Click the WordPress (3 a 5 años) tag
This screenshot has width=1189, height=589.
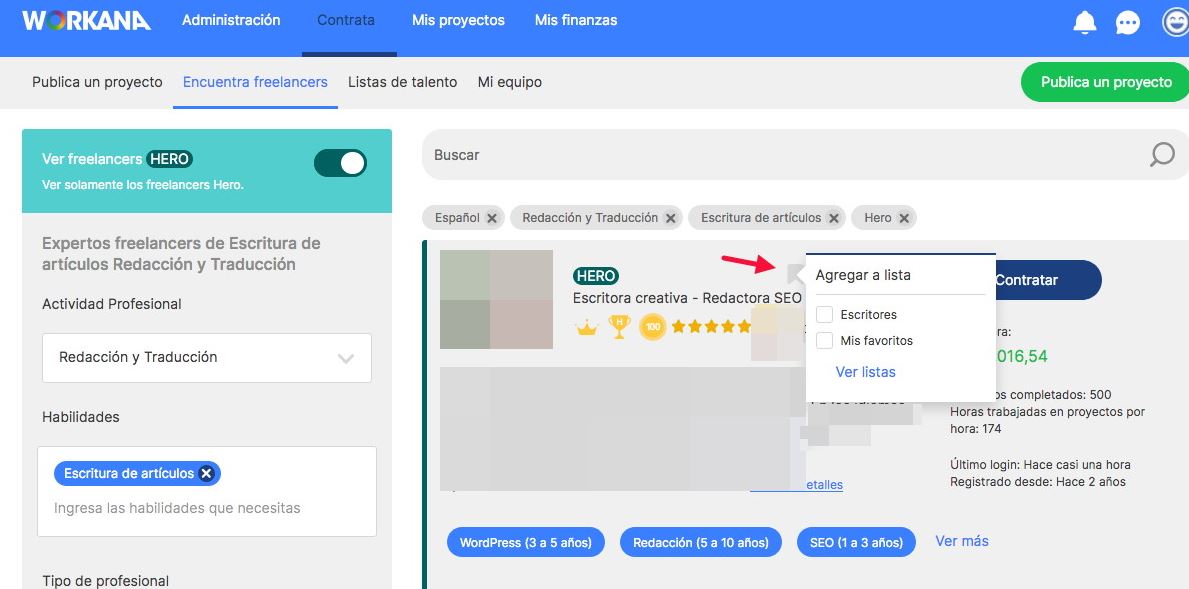[x=525, y=543]
